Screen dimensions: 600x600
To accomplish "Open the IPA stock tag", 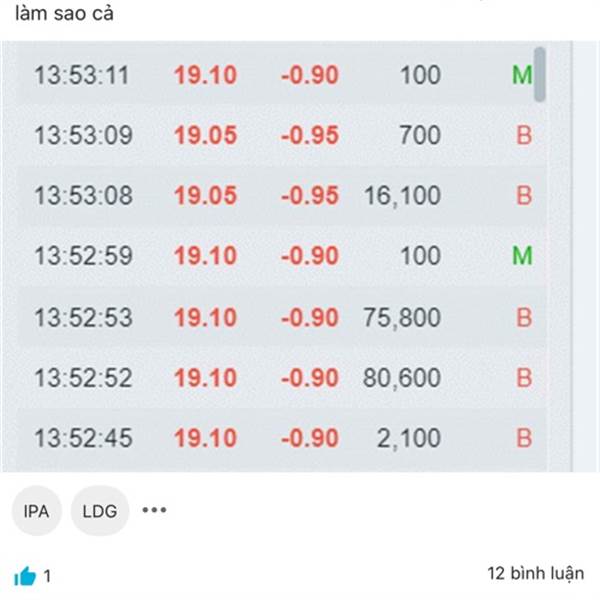I will 36,511.
